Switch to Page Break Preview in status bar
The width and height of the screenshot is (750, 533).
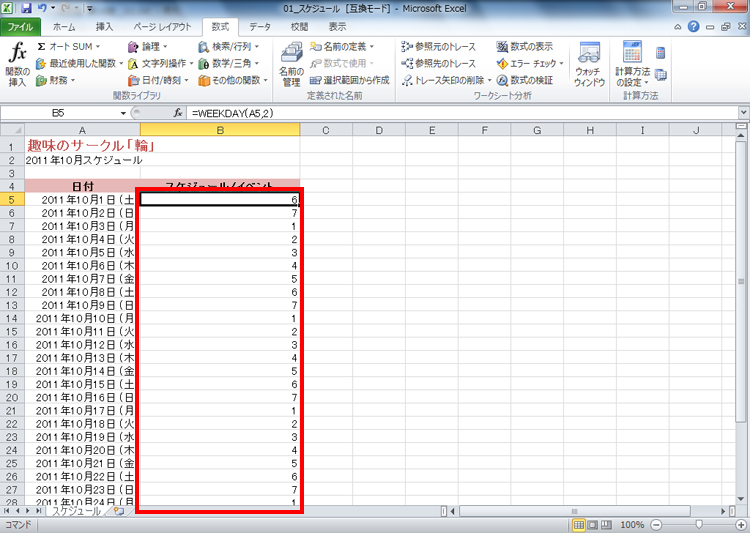pos(606,525)
